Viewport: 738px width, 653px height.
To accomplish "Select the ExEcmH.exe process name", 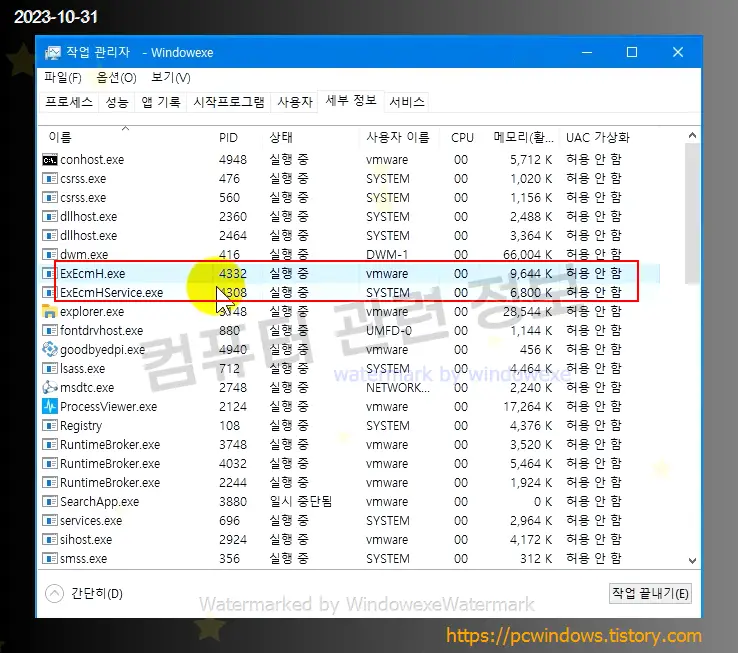I will click(93, 274).
